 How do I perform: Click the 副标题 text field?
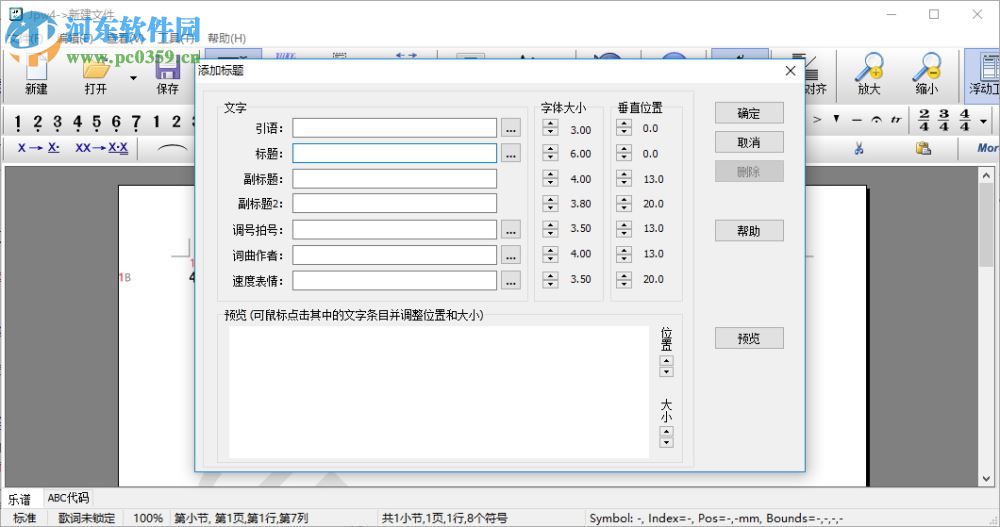click(x=394, y=179)
